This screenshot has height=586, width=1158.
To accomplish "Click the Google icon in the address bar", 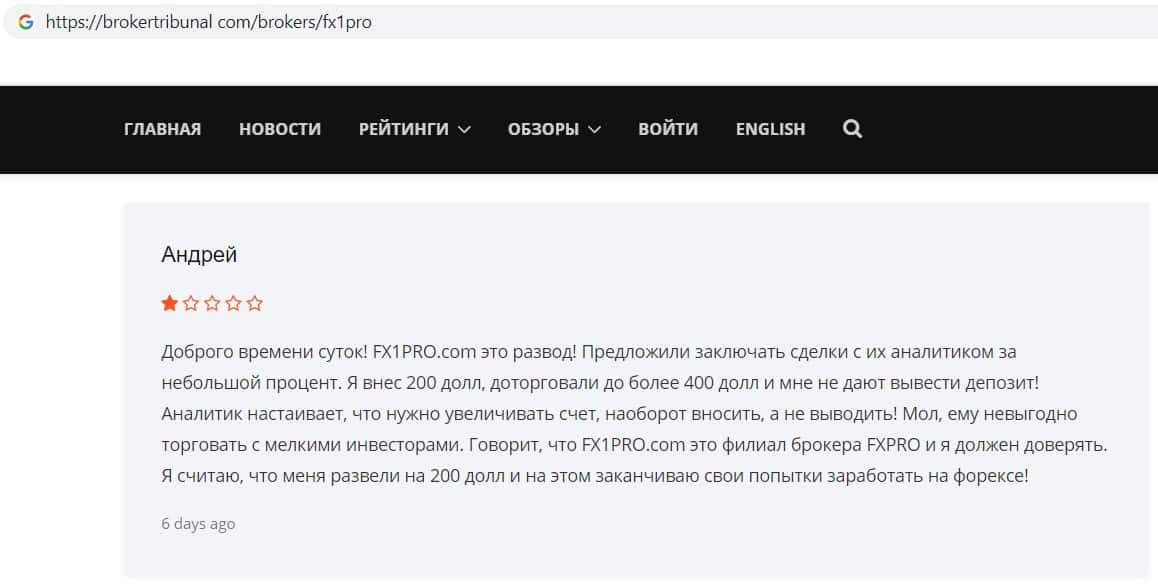I will coord(26,21).
